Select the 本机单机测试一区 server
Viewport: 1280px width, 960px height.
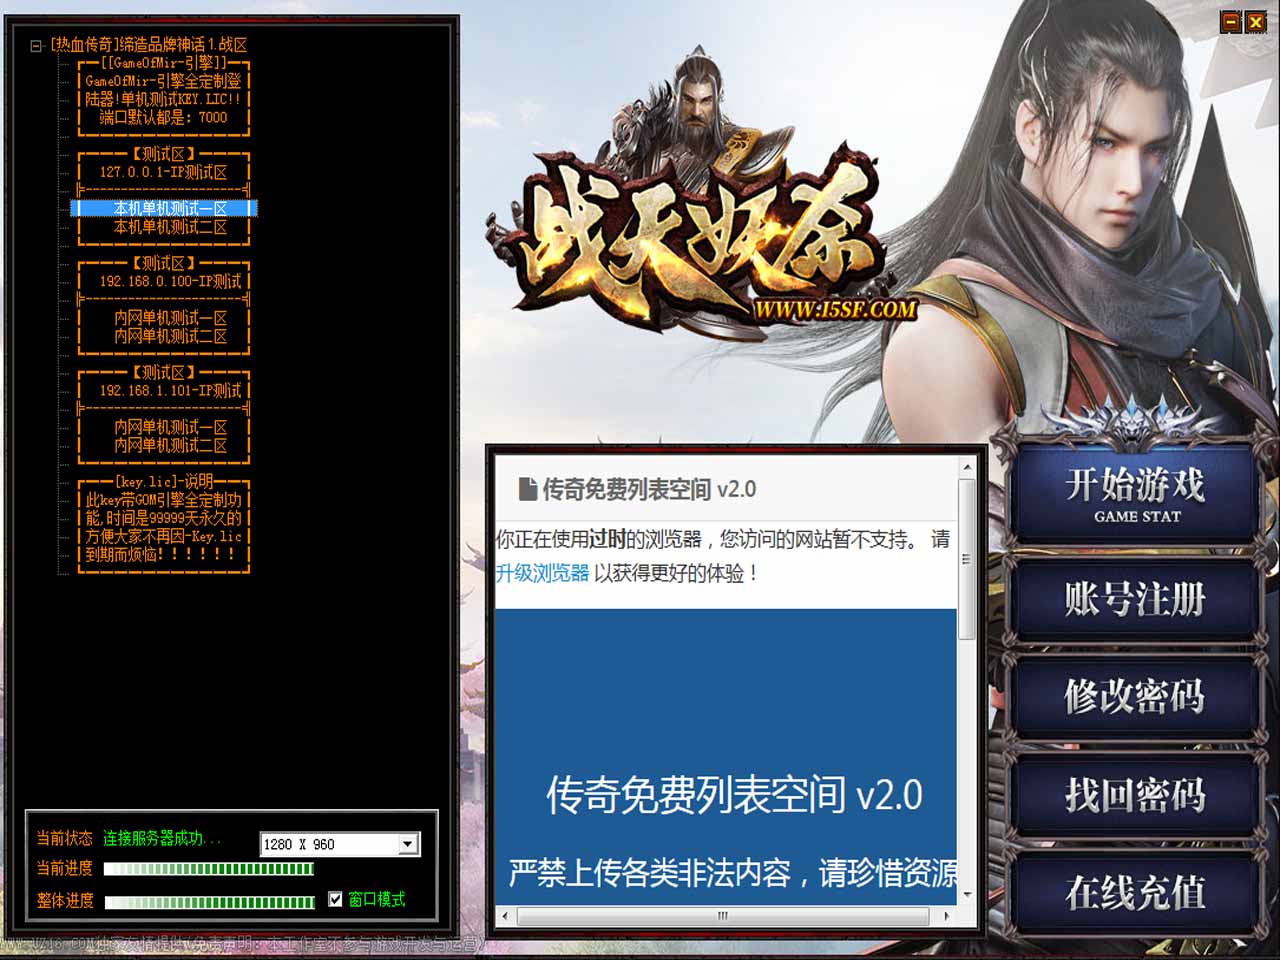165,208
